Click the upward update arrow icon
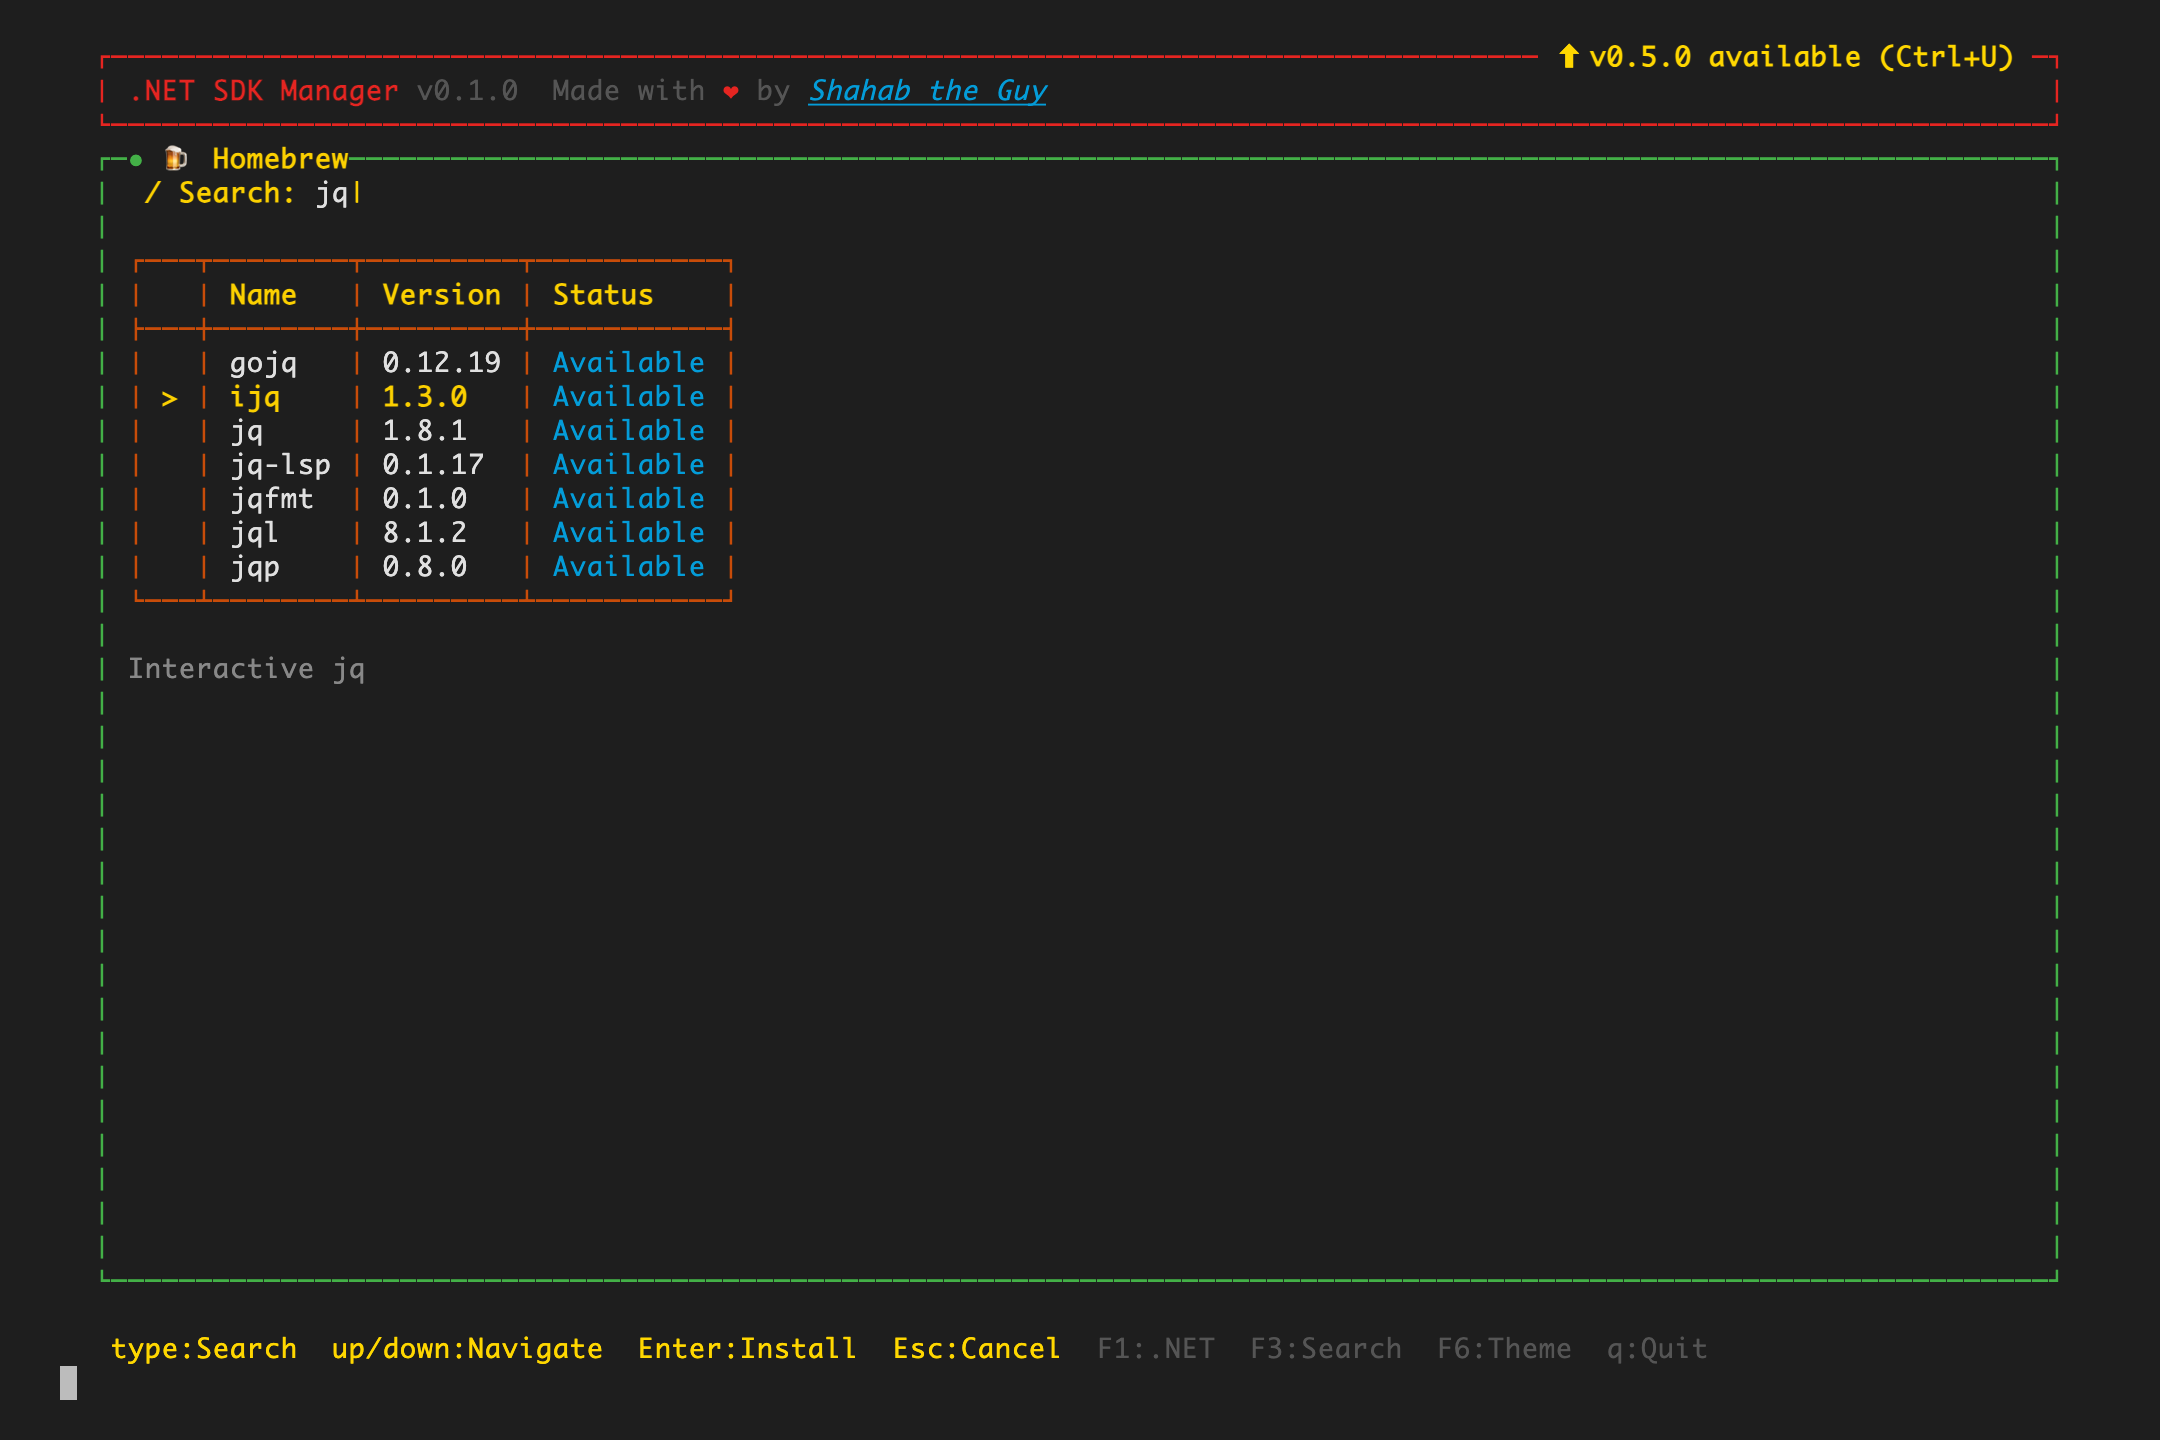 [1569, 57]
